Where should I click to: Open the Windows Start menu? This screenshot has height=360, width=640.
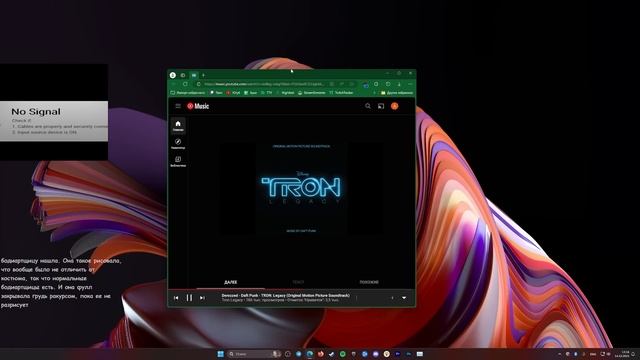(220, 354)
